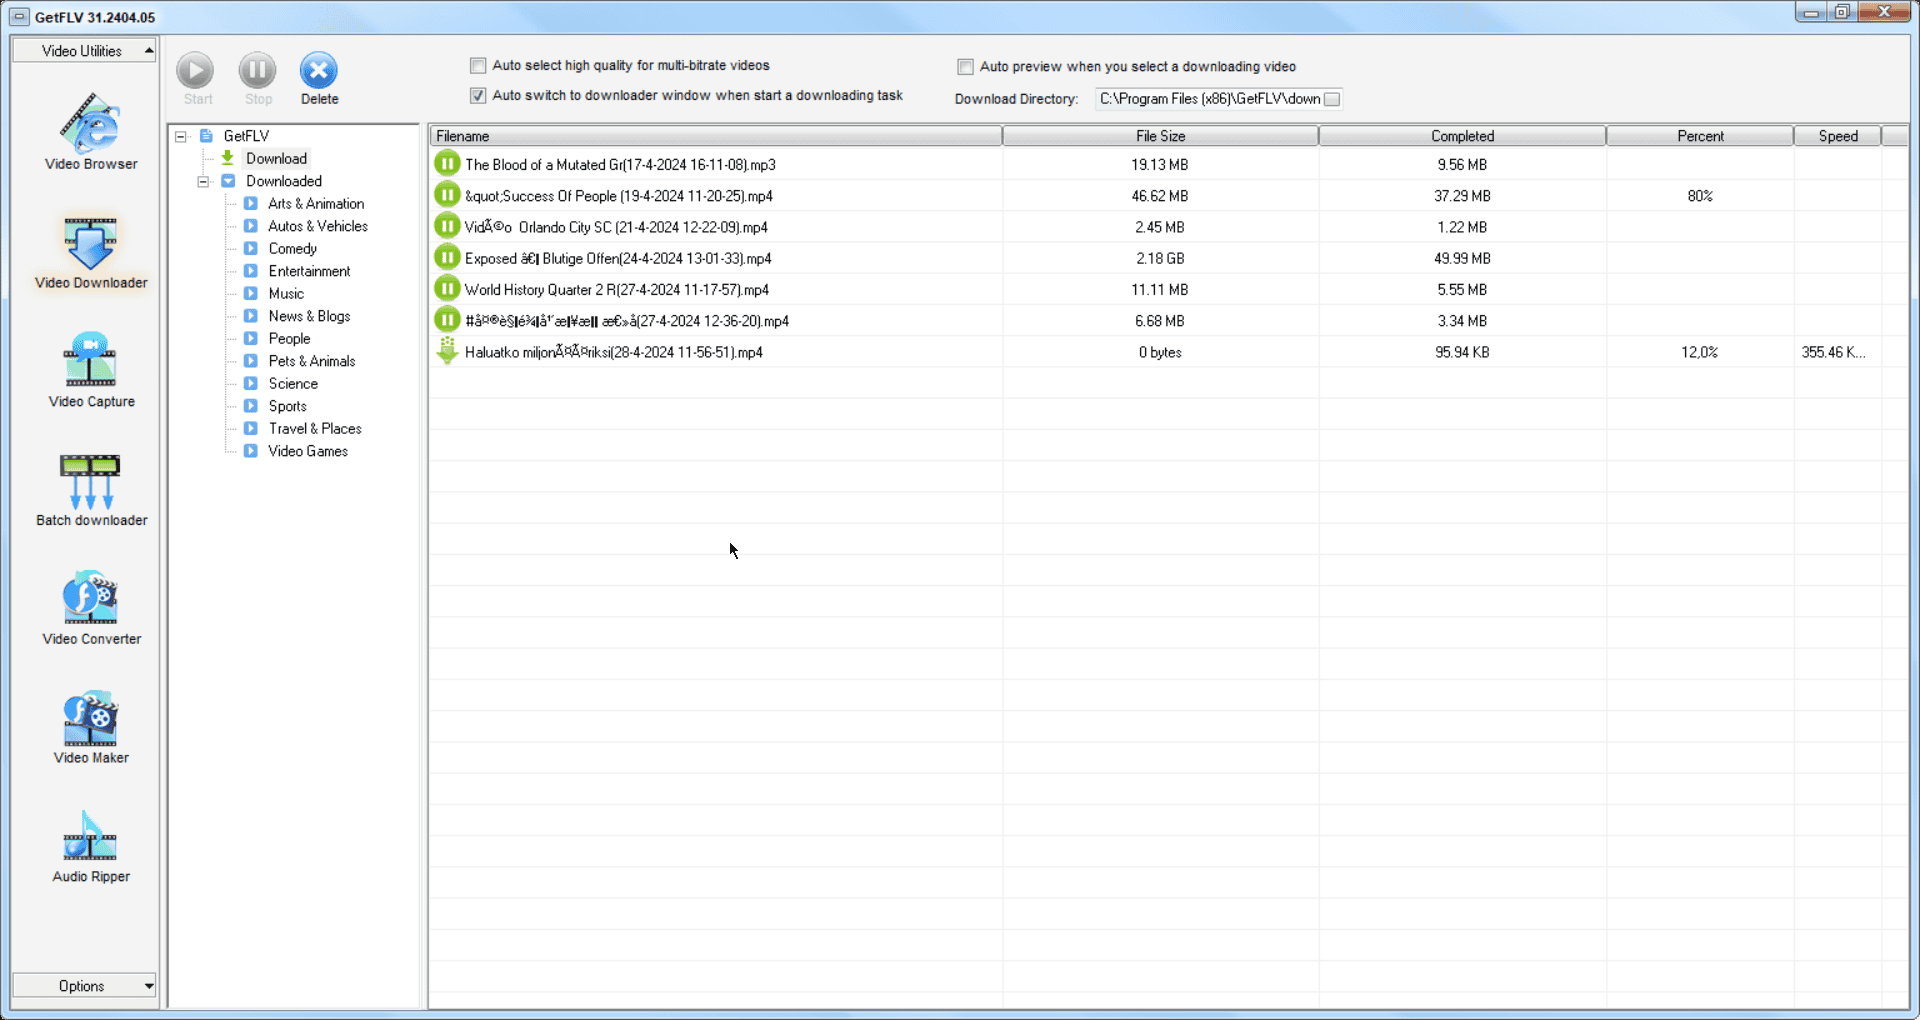Select 'The Blood of a Mutated' mp3 filename
Screen dimensions: 1920x1020
[620, 165]
